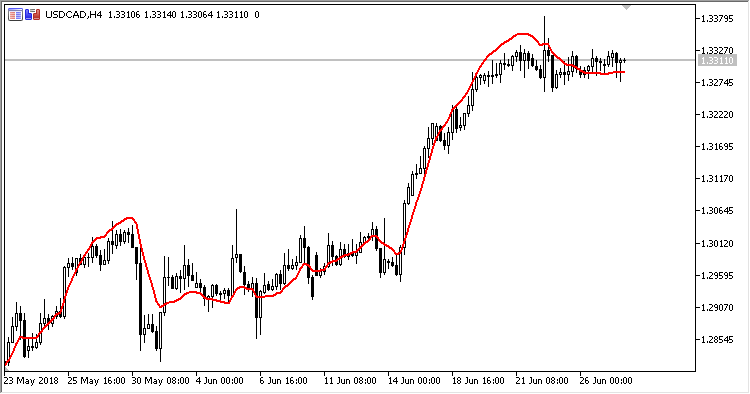Click the 1.30120 price scale label

[717, 243]
